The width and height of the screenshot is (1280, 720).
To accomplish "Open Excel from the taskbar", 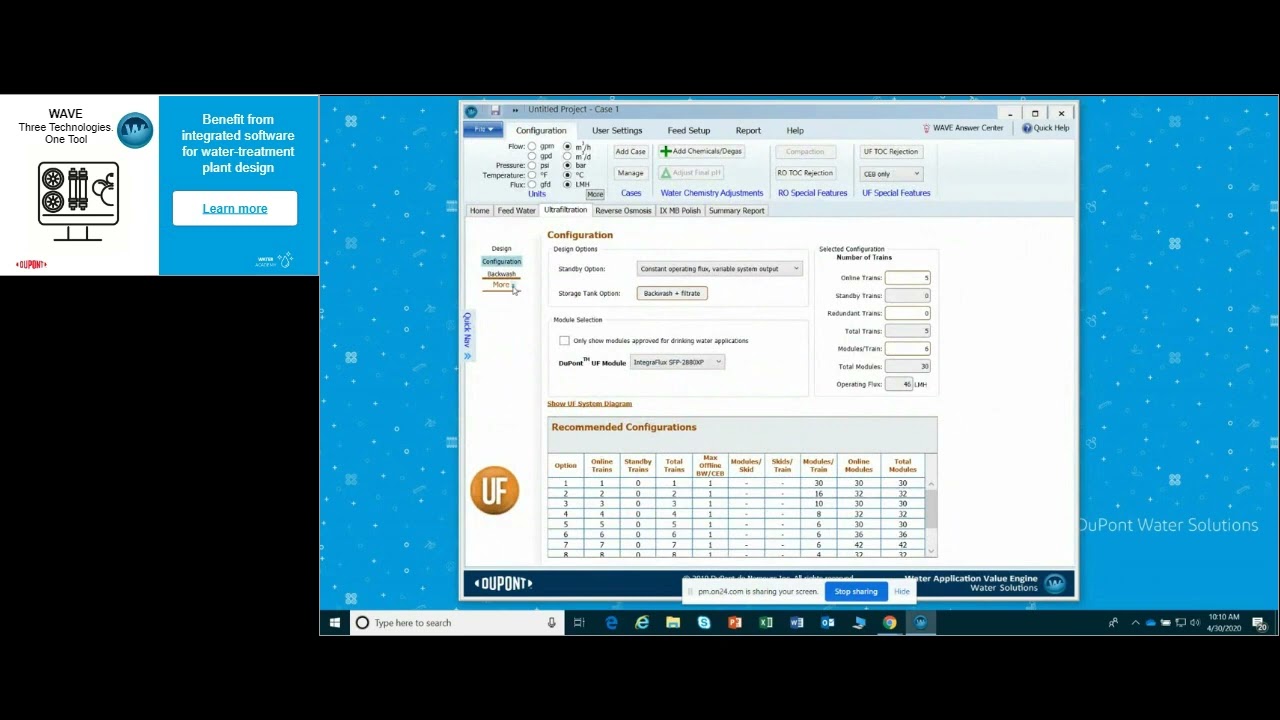I will [x=766, y=623].
